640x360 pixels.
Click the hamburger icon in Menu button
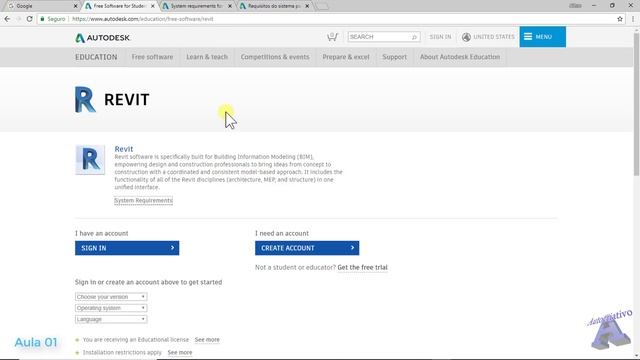(x=528, y=37)
